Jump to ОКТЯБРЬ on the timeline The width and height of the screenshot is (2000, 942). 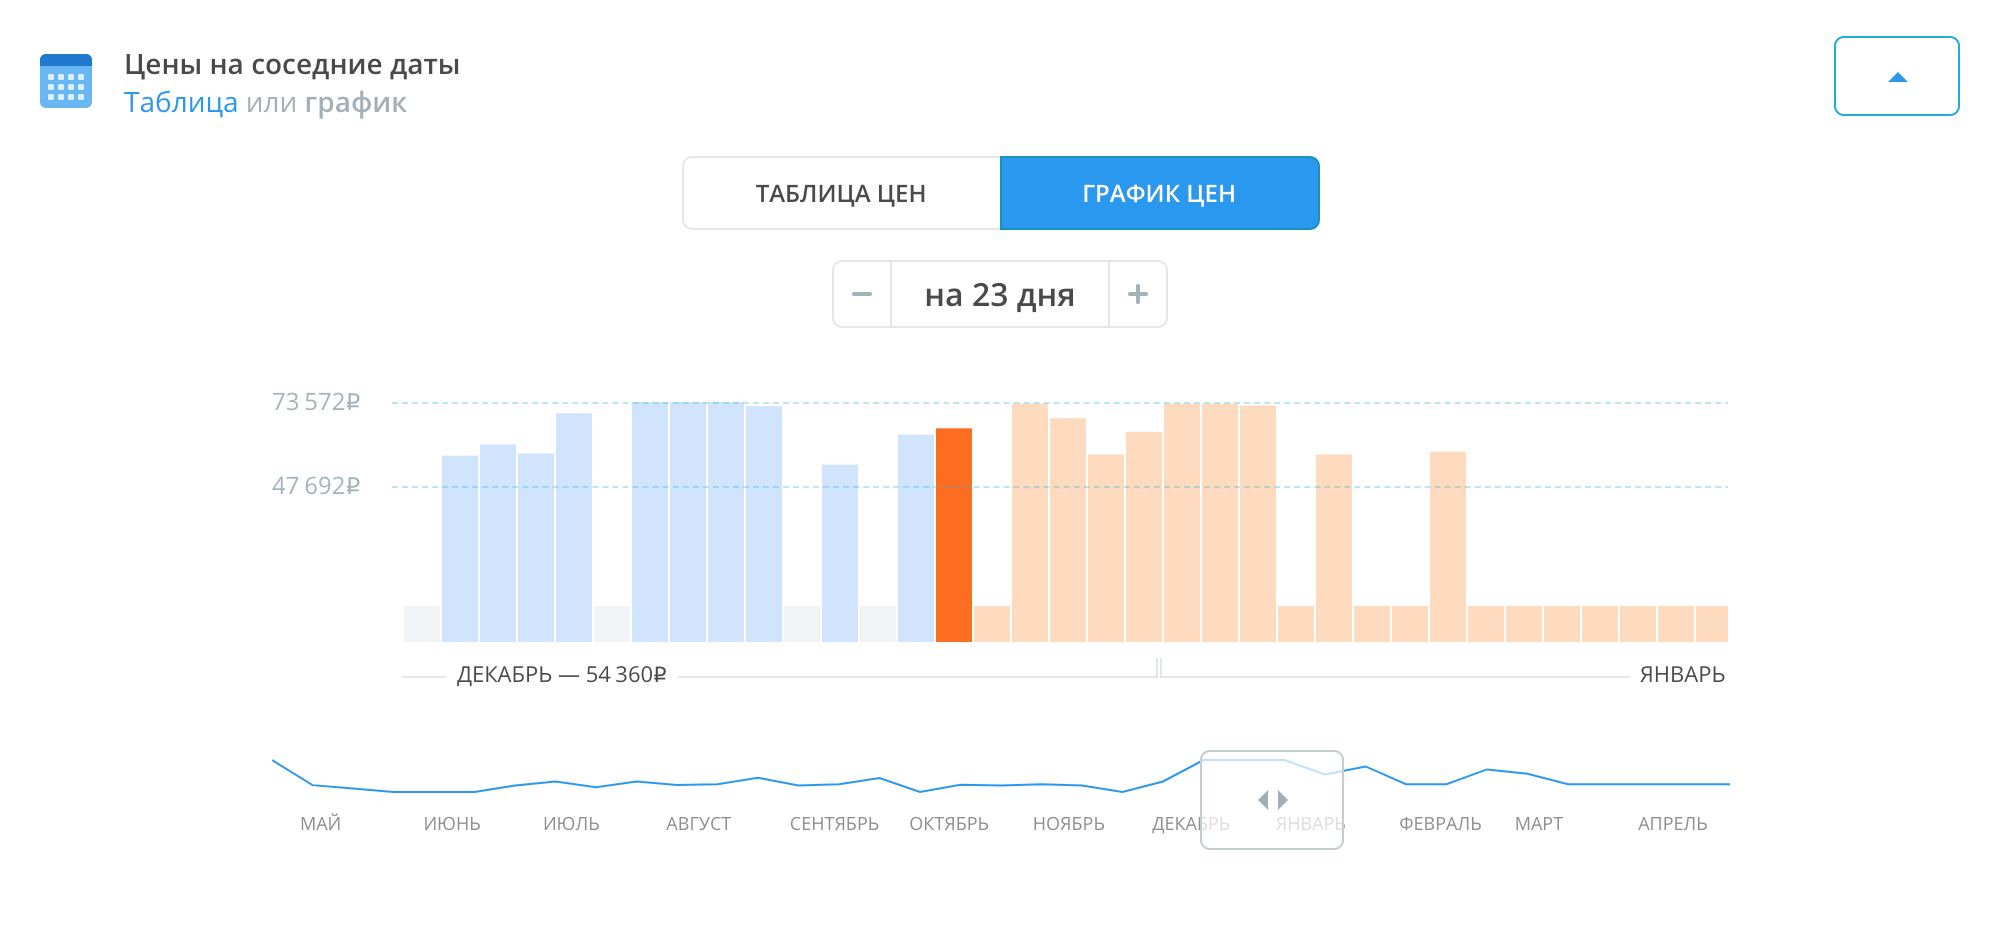tap(949, 824)
